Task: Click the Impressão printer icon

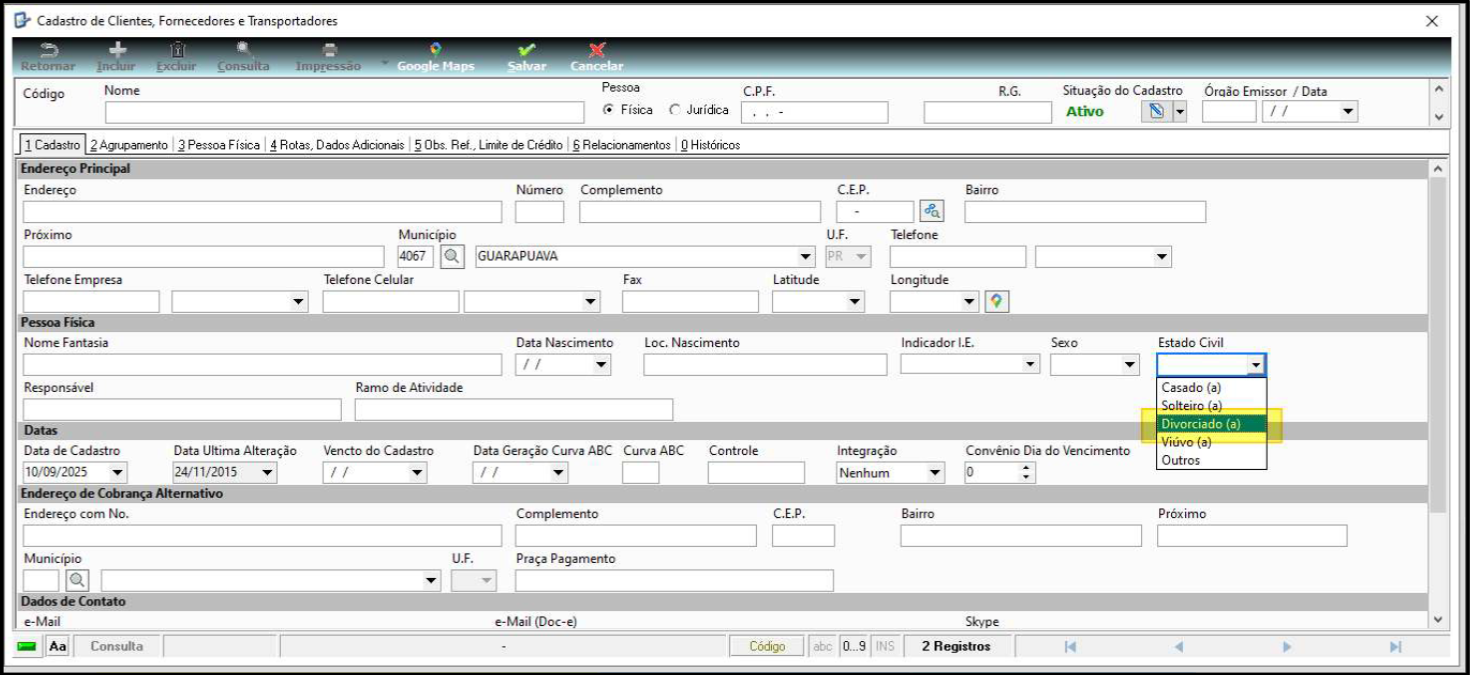Action: (329, 50)
